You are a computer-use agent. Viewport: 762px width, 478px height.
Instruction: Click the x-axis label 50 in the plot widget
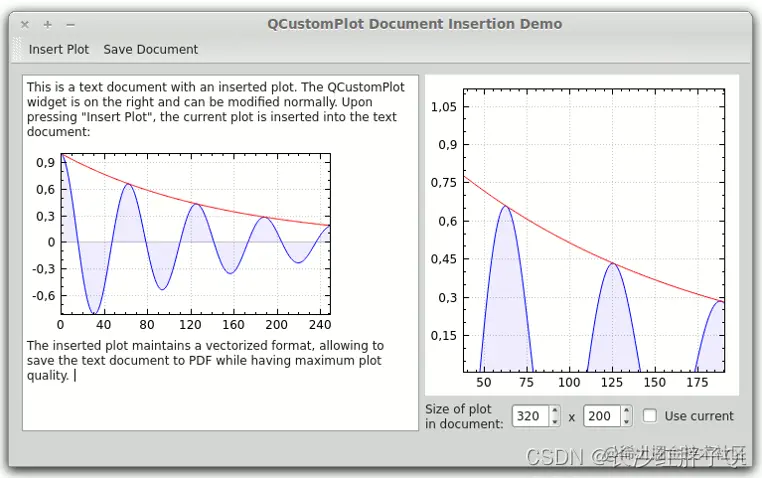click(484, 383)
